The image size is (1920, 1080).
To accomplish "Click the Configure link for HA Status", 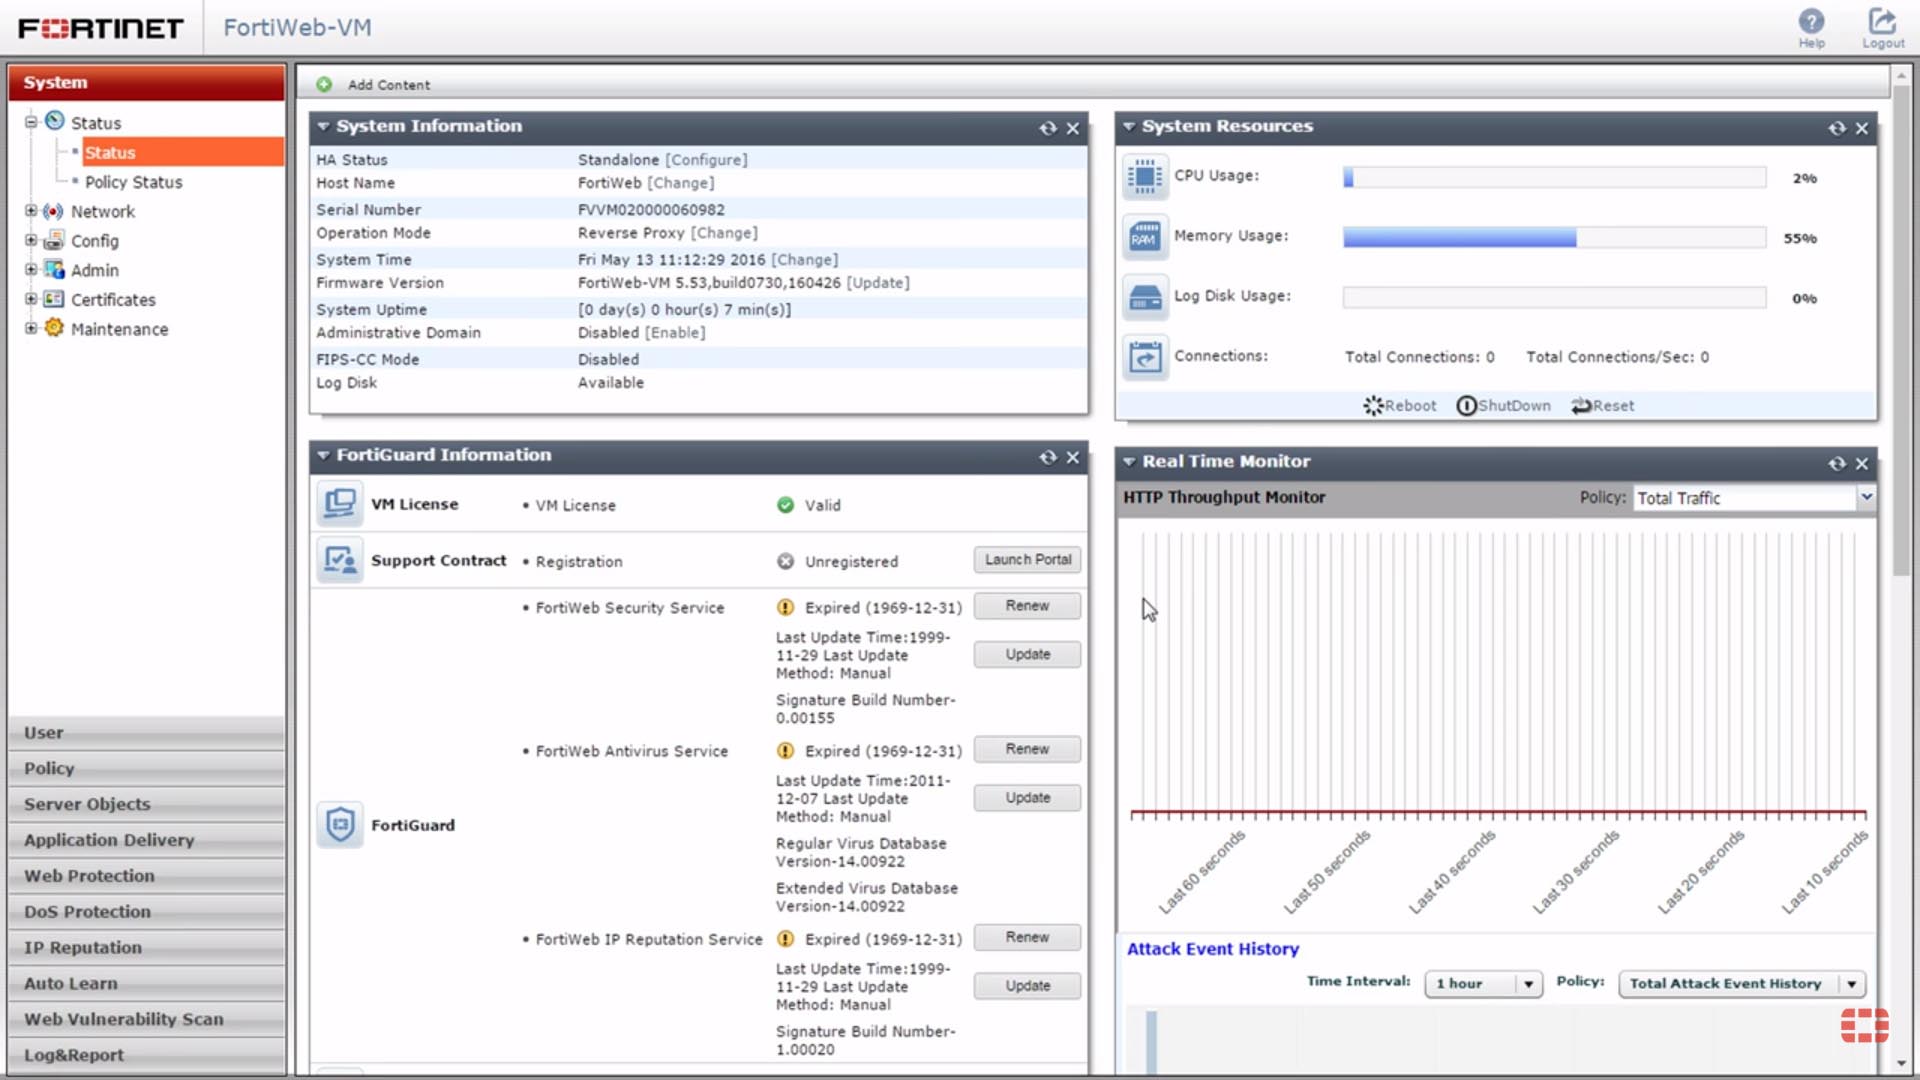I will [x=706, y=160].
